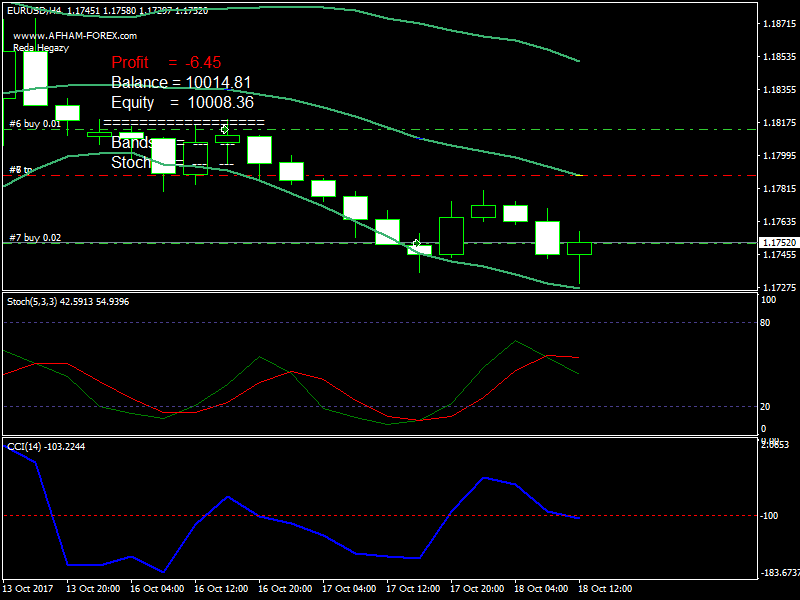800x600 pixels.
Task: Click the CCI -100 level label
Action: [772, 516]
